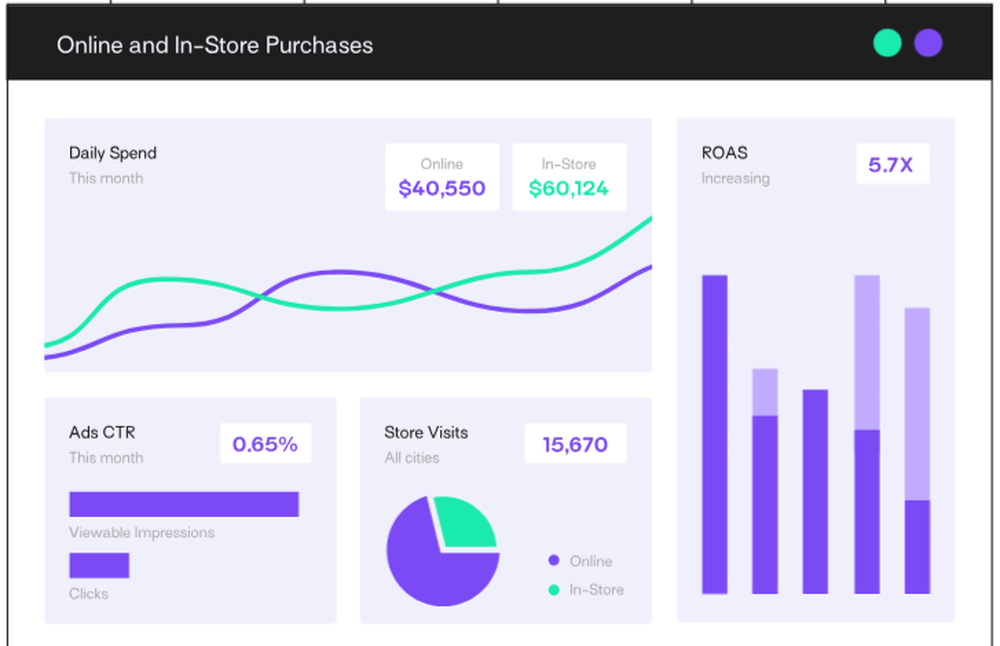The height and width of the screenshot is (646, 1000).
Task: Click the "ROAS" heading
Action: (724, 153)
